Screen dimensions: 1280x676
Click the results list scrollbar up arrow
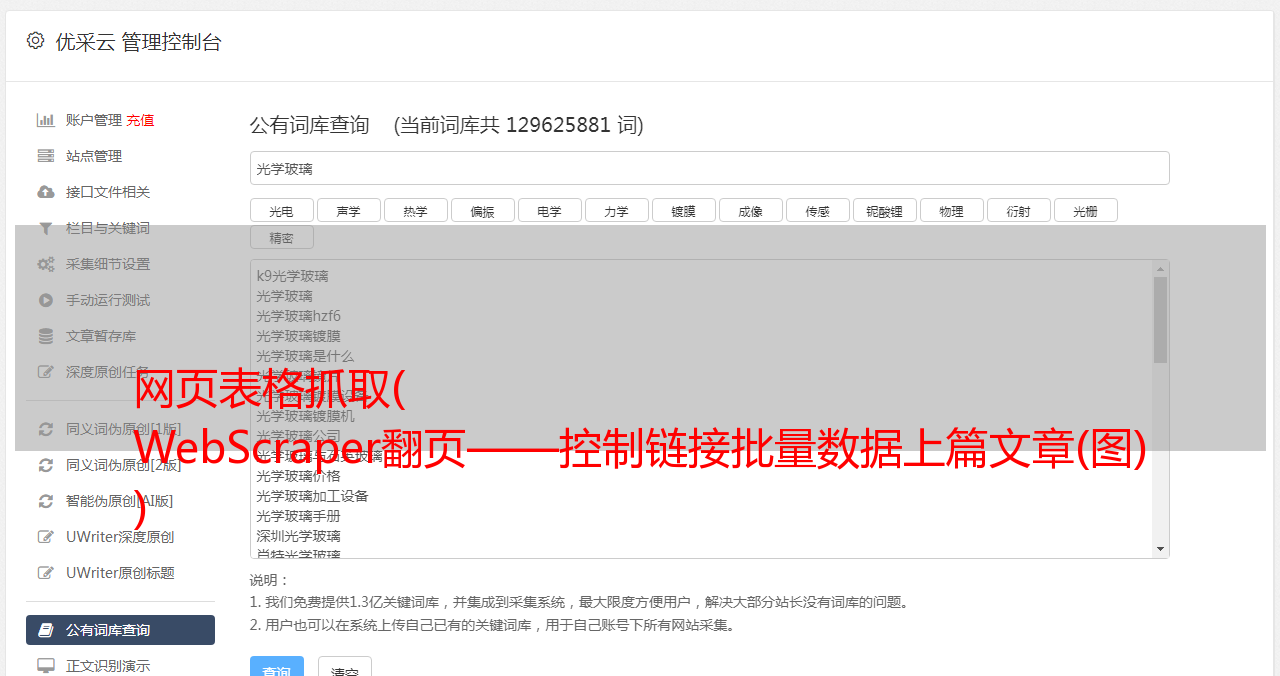click(x=1160, y=268)
